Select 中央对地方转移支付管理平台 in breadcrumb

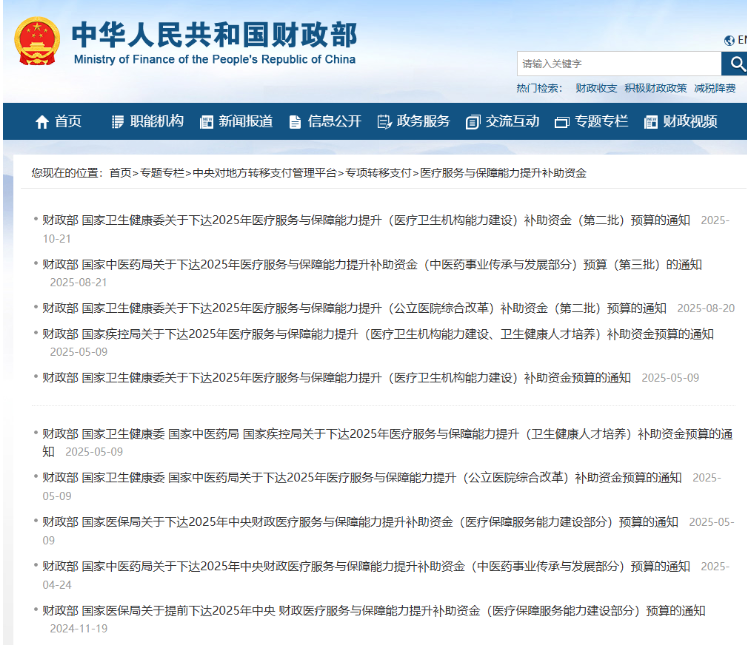coord(264,173)
